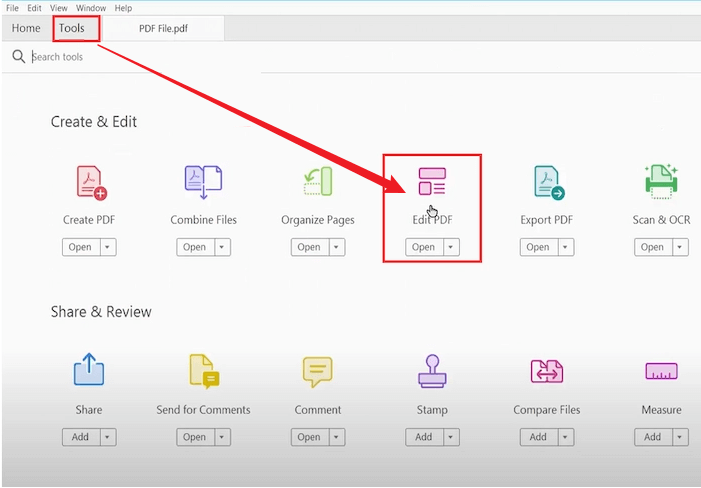Click Add button under Compare Files

click(538, 437)
